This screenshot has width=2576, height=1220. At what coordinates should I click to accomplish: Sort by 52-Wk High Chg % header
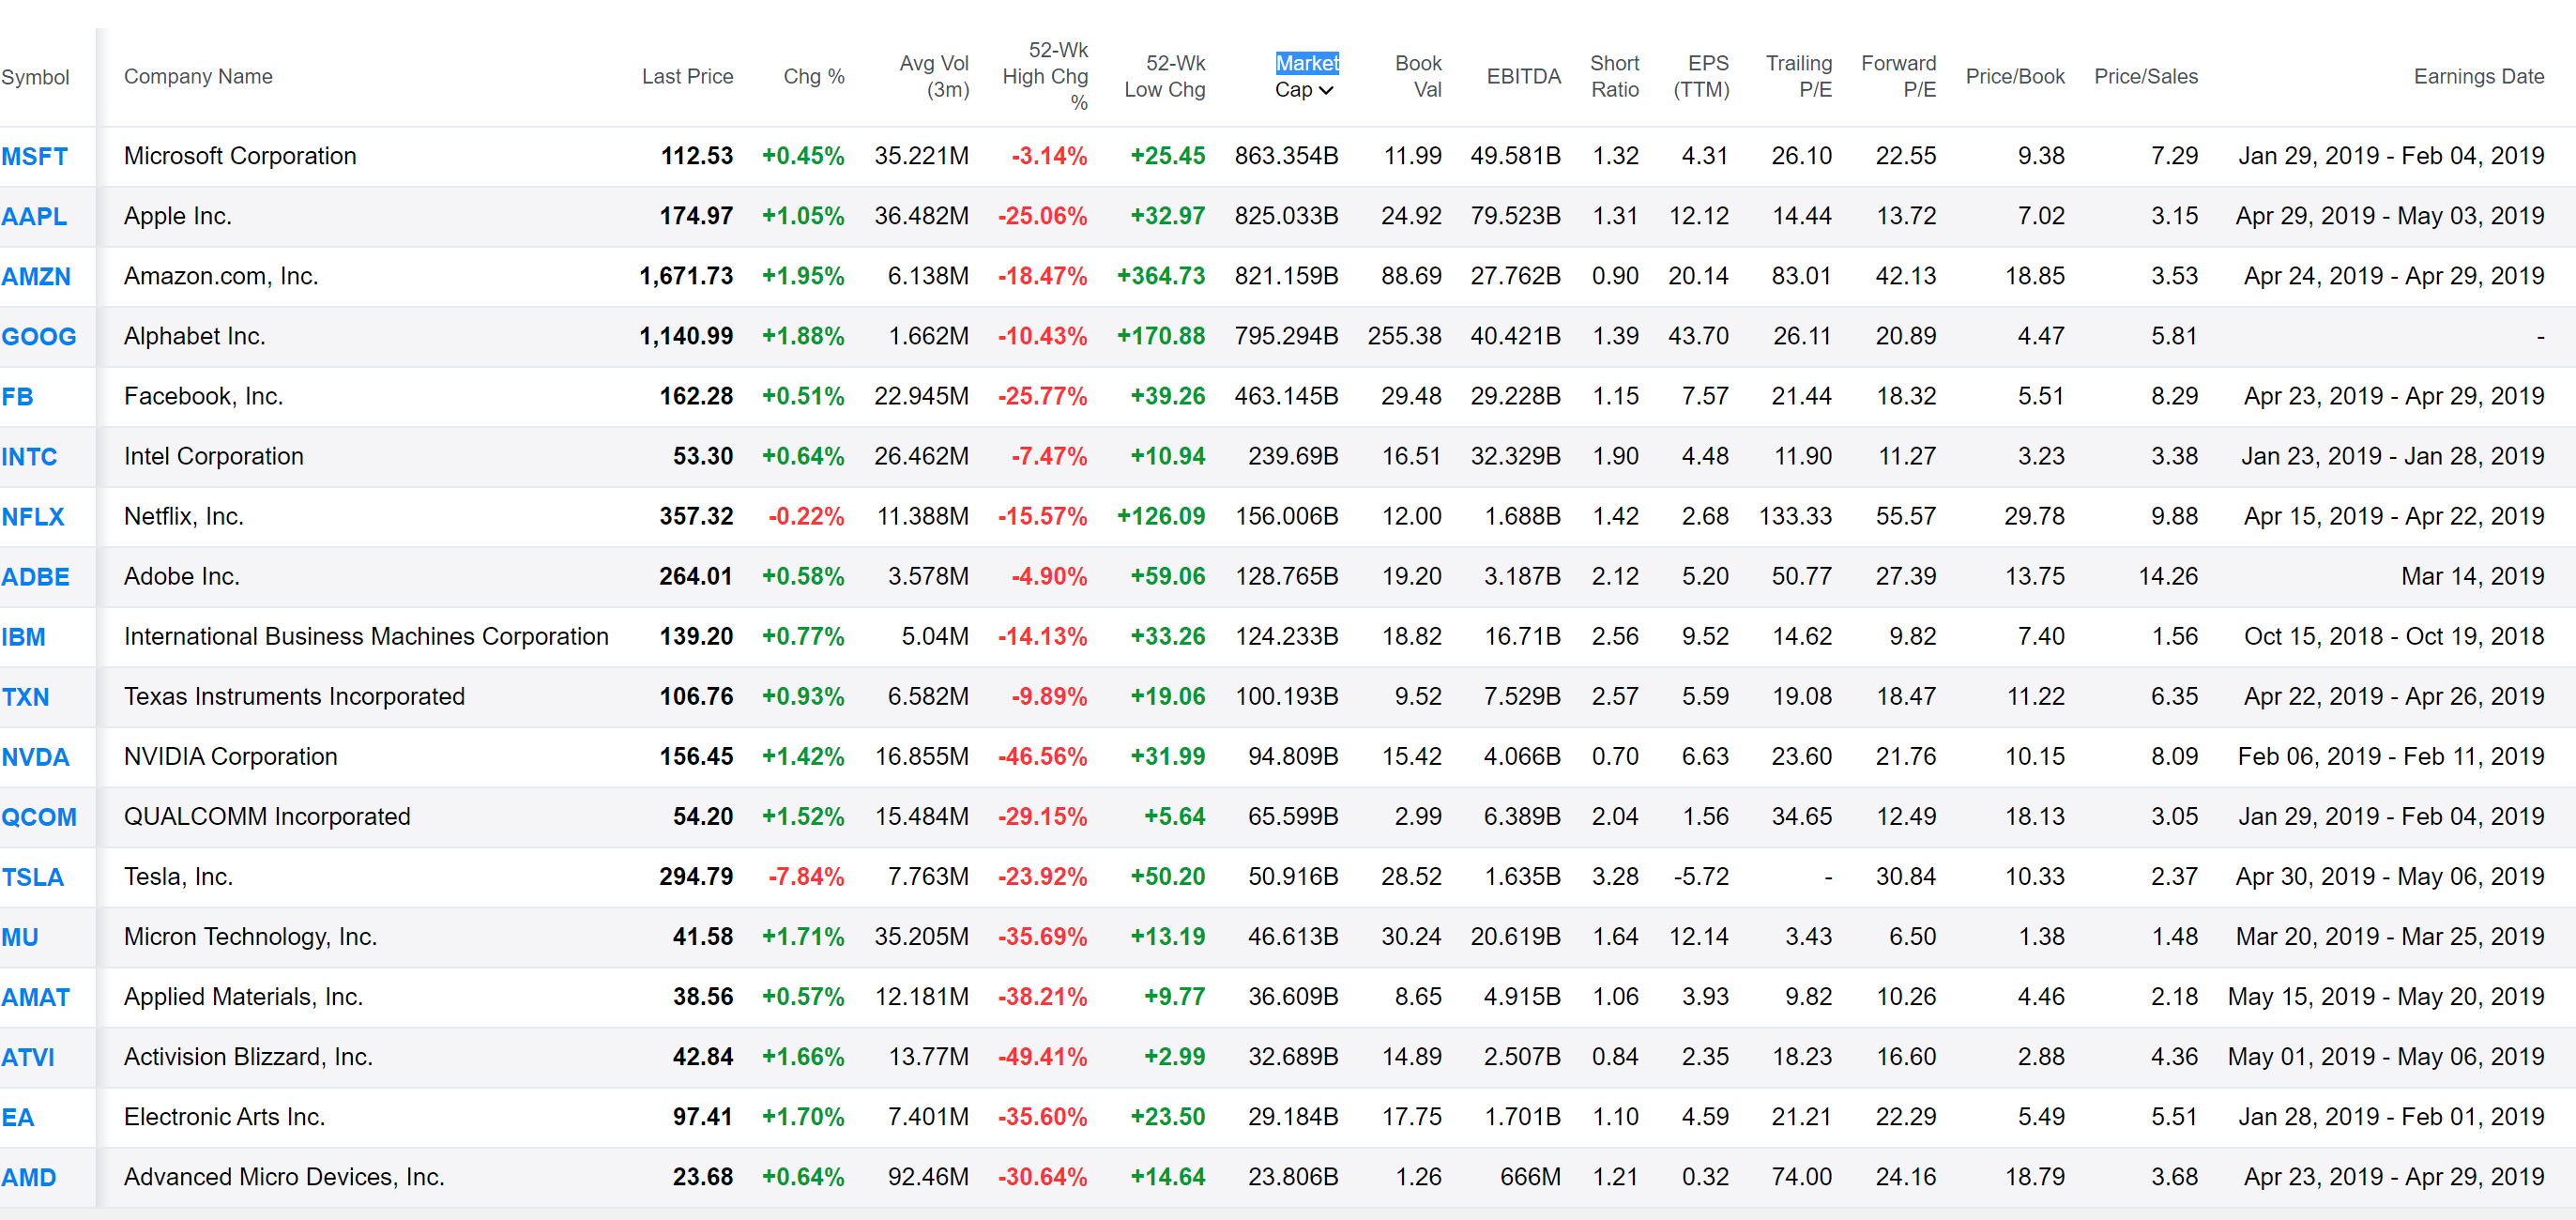(1045, 76)
